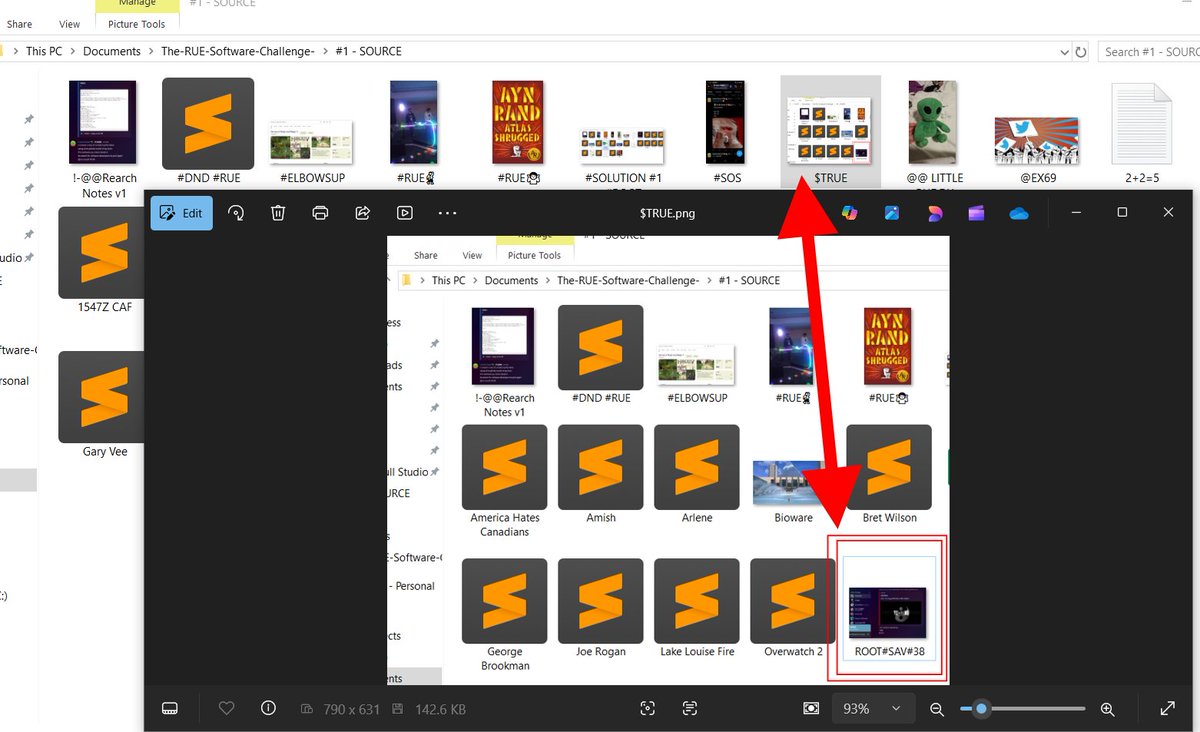Click the Edit button in Photos
This screenshot has width=1200, height=732.
tap(181, 213)
